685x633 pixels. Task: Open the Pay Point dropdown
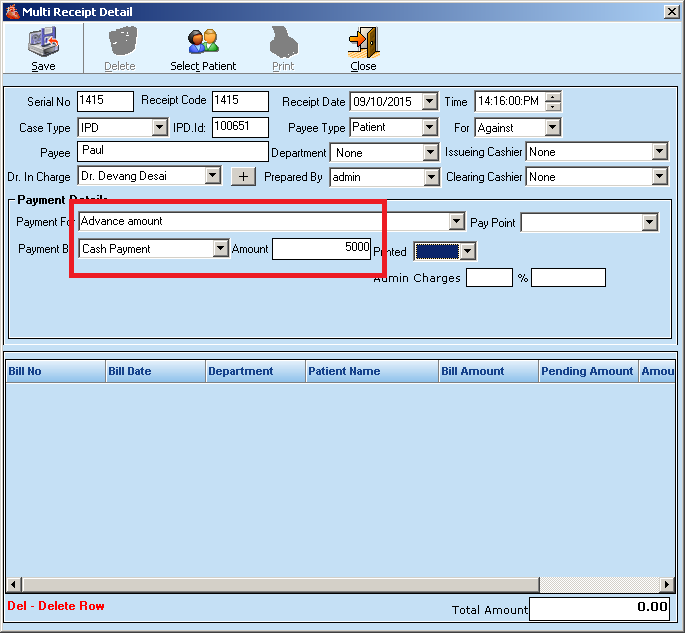click(x=649, y=222)
